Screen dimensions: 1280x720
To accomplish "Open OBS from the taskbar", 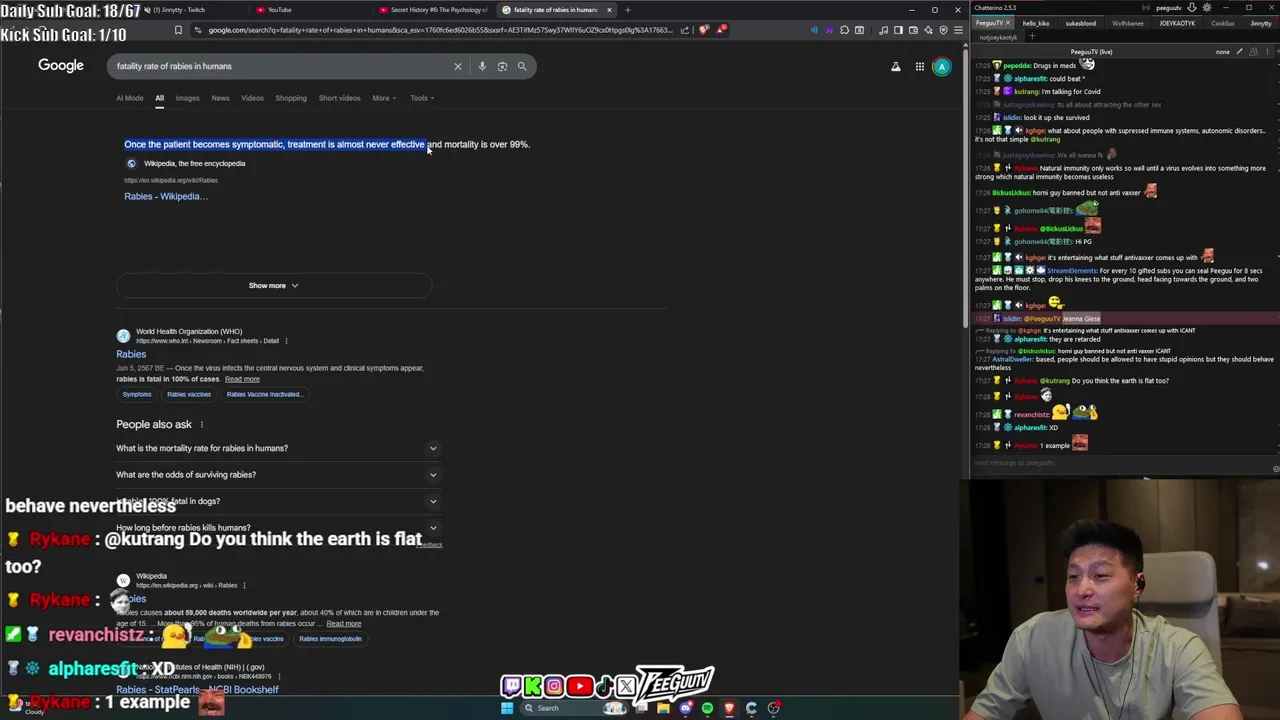I will pyautogui.click(x=773, y=708).
